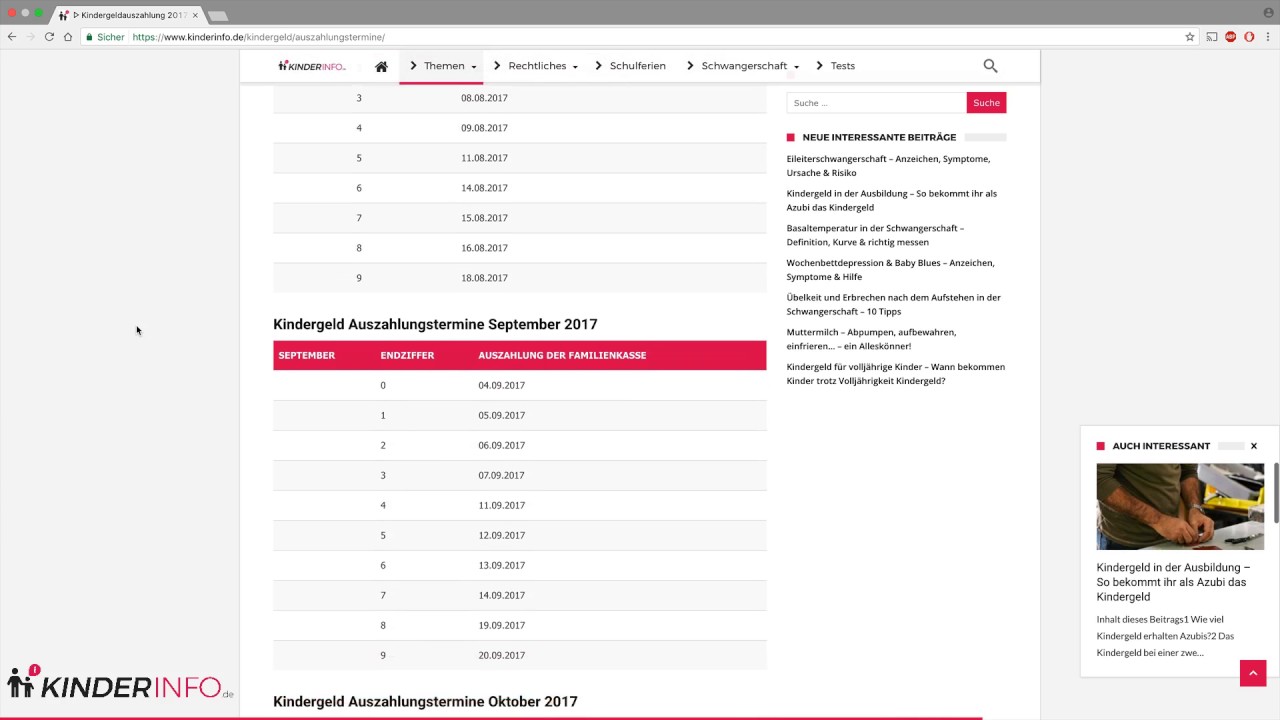Click date 15.08.2017 cell
This screenshot has height=720, width=1280.
point(484,218)
